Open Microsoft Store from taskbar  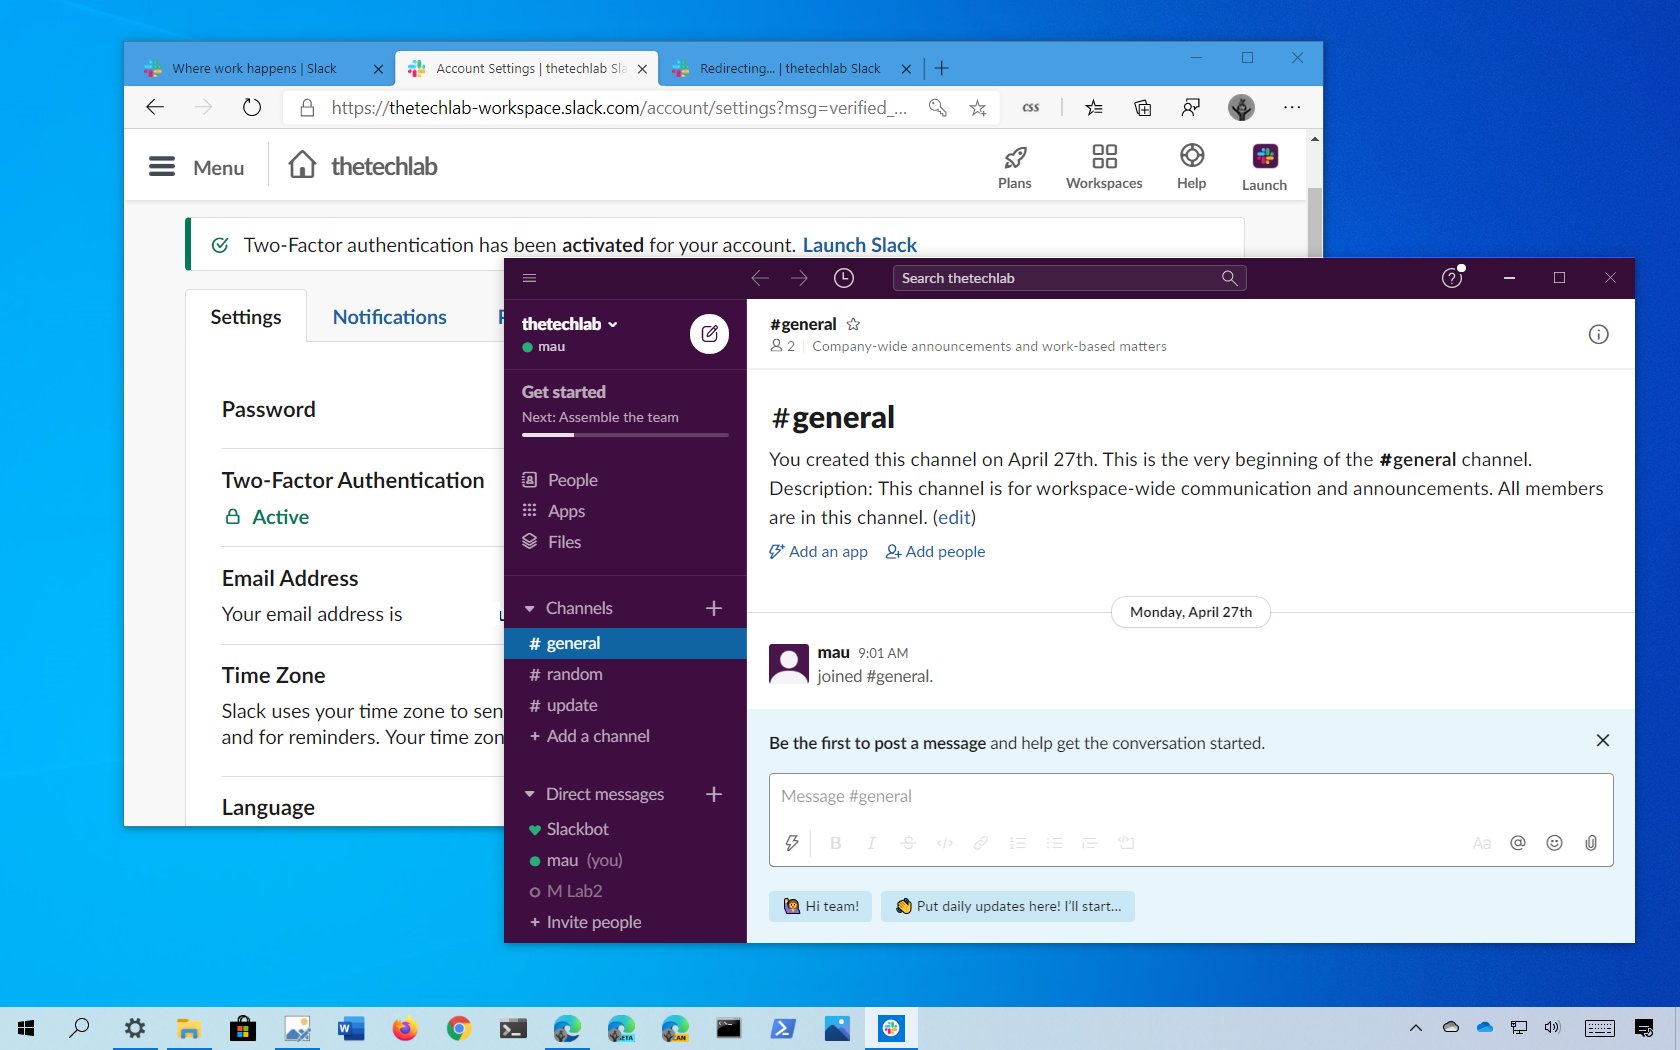[x=243, y=1028]
